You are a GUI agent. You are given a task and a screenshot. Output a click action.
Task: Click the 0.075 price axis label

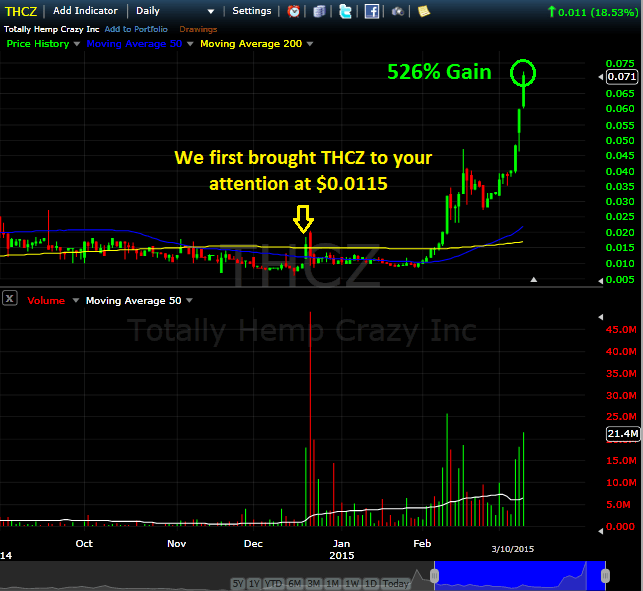[620, 64]
